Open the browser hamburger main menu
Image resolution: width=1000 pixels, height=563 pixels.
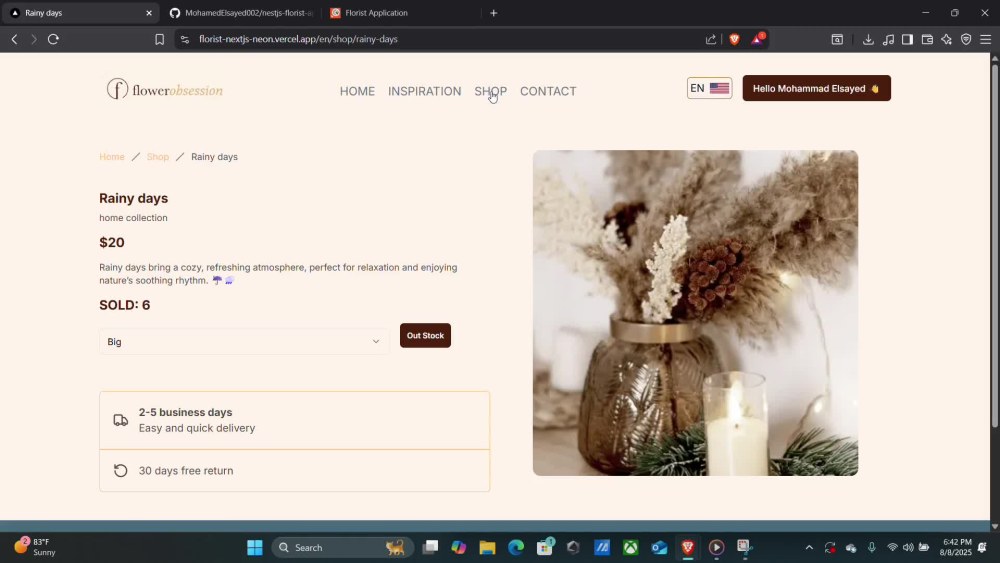click(985, 40)
